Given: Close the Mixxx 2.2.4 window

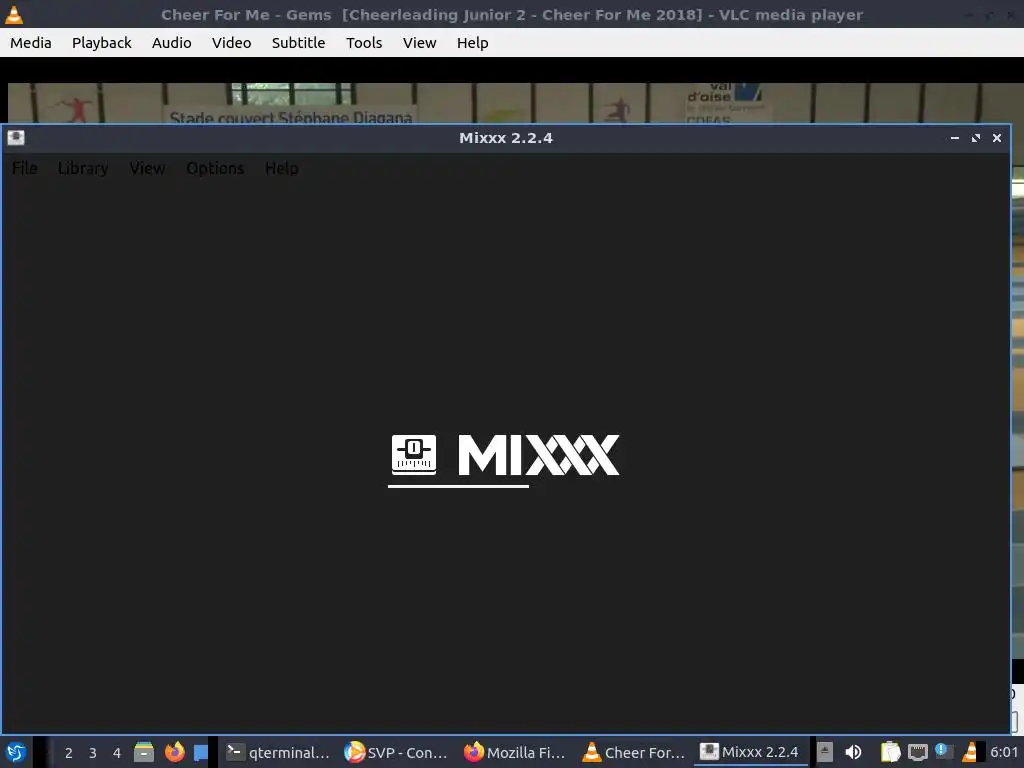Looking at the screenshot, I should click(997, 138).
